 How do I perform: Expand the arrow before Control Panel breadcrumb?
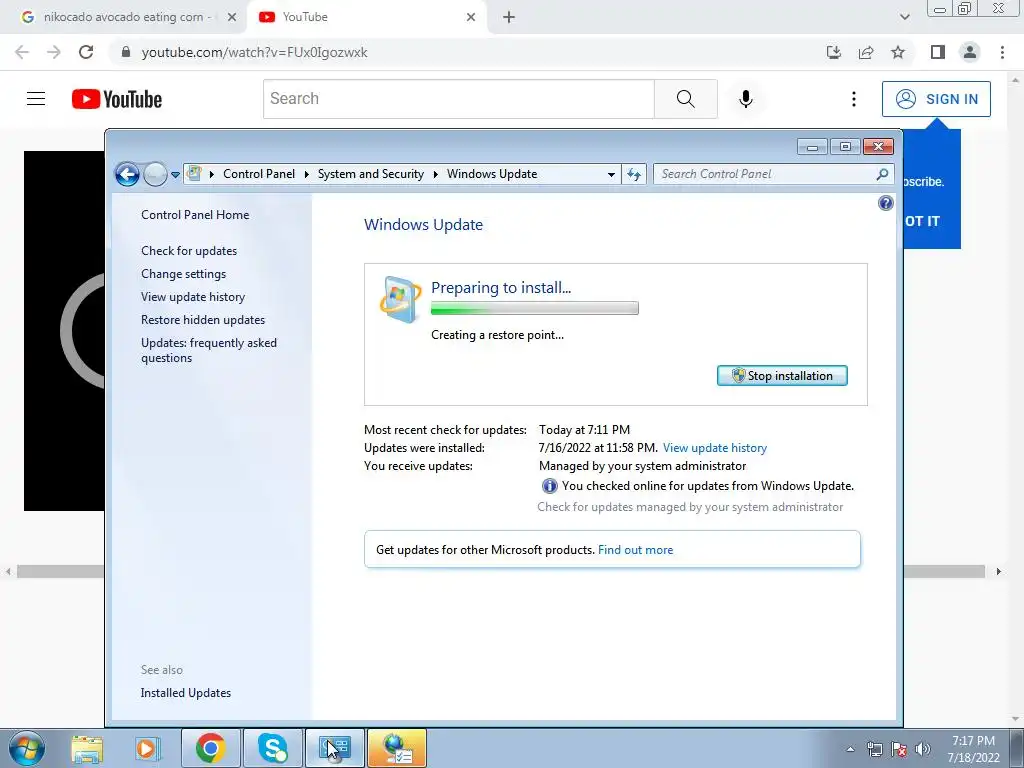212,174
